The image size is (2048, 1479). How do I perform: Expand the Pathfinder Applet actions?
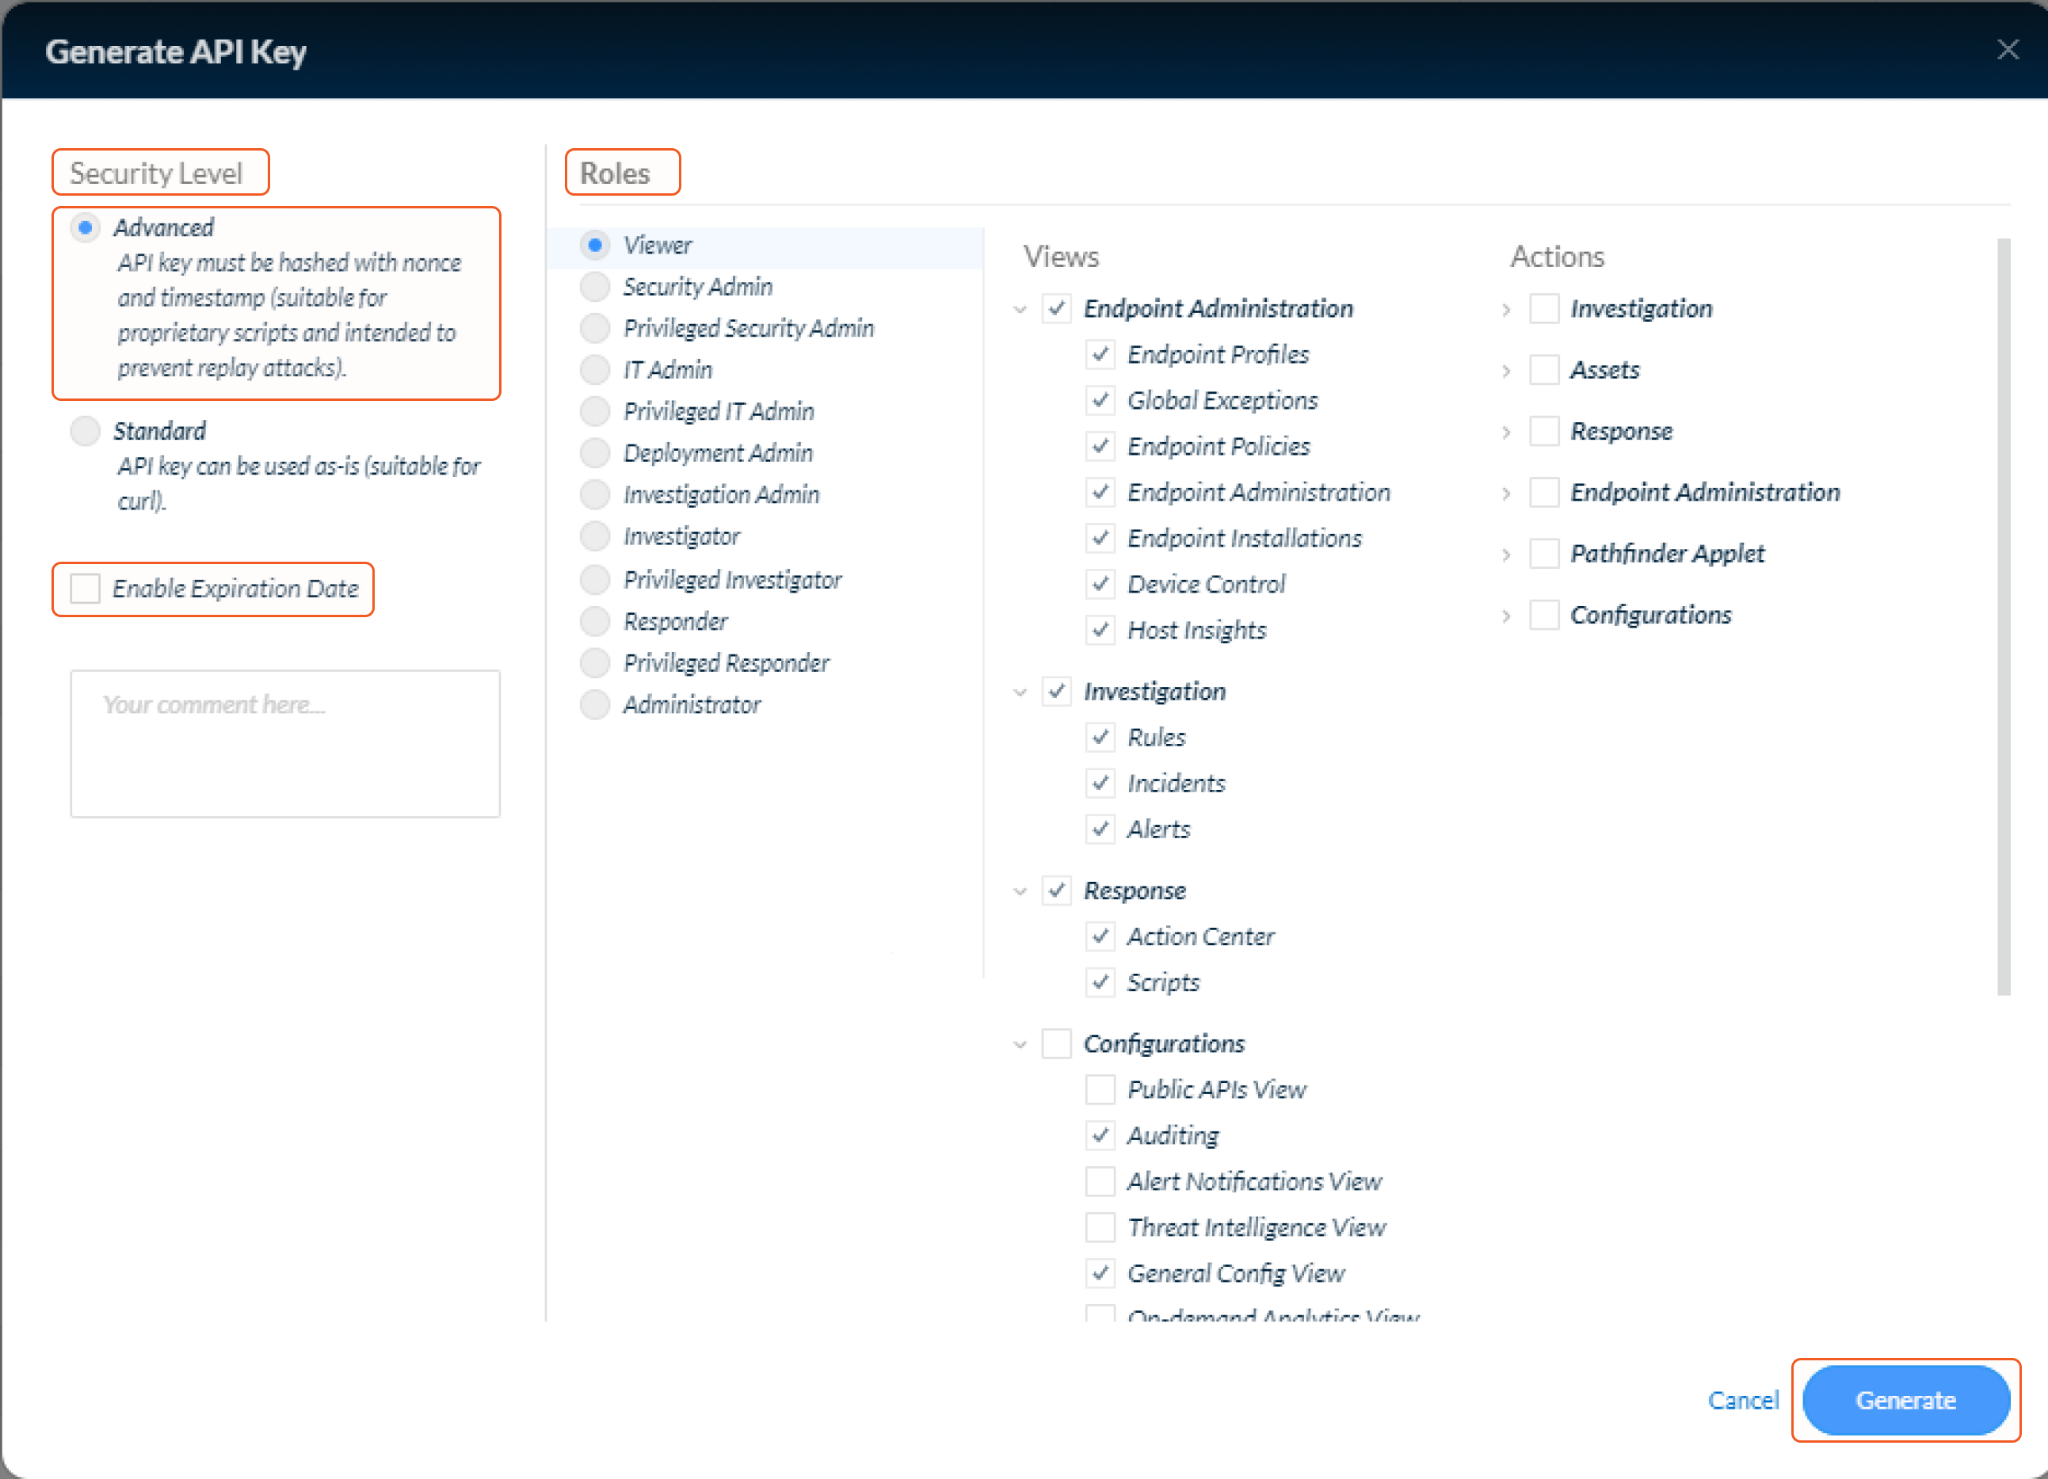point(1506,555)
